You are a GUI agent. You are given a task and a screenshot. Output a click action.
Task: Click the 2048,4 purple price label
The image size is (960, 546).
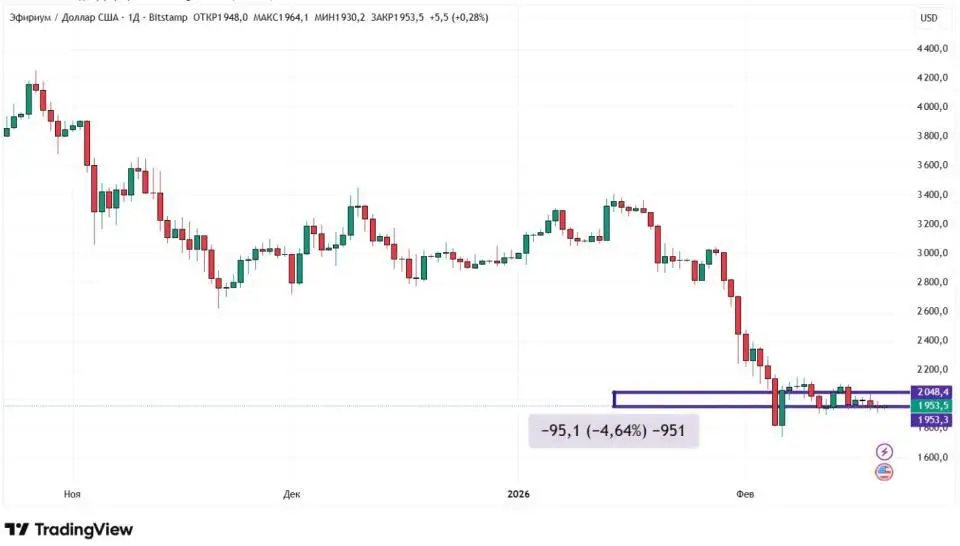click(931, 392)
